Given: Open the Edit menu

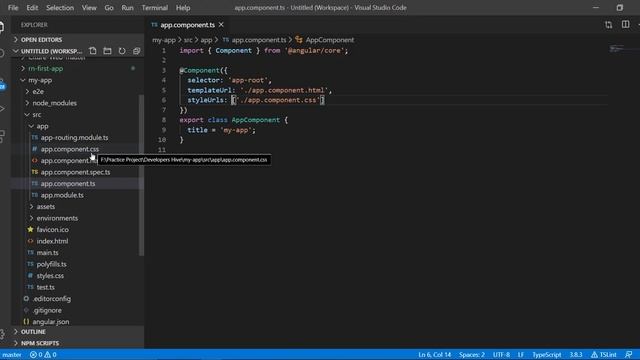Looking at the screenshot, I should [x=32, y=8].
